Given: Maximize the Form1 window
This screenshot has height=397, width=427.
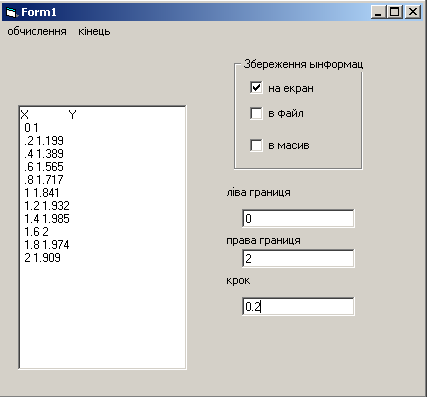Looking at the screenshot, I should pyautogui.click(x=395, y=12).
